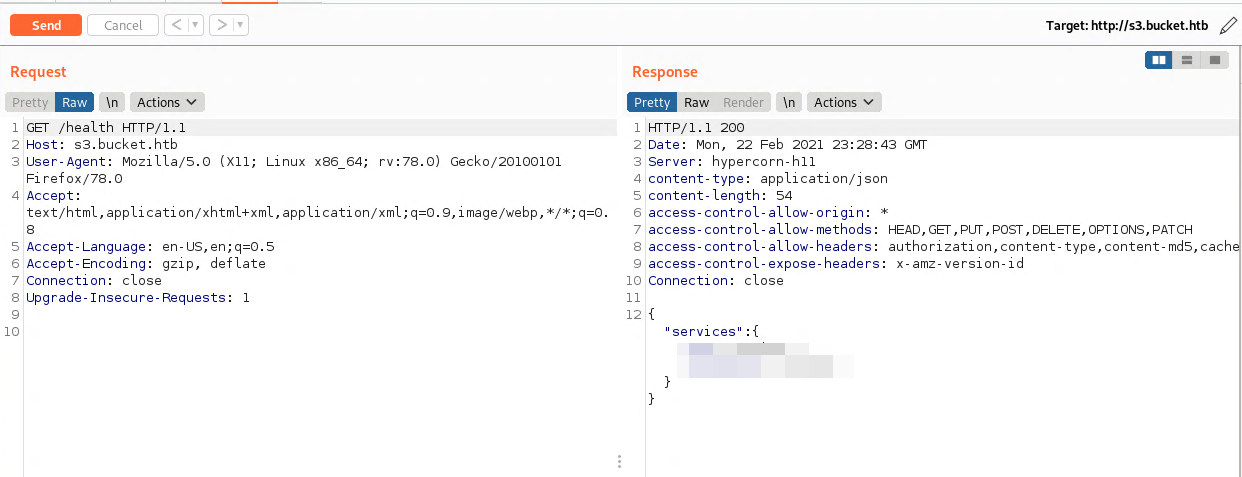
Task: Switch Request view to Raw
Action: (x=74, y=102)
